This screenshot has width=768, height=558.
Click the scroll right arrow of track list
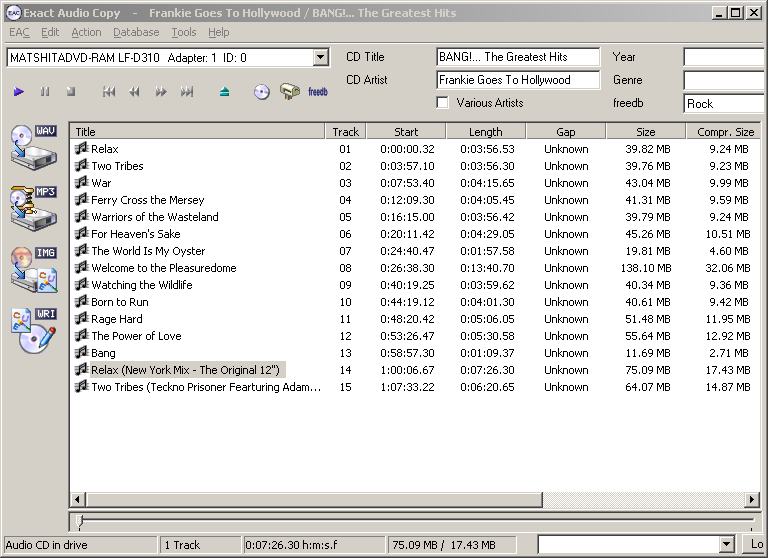pos(752,500)
